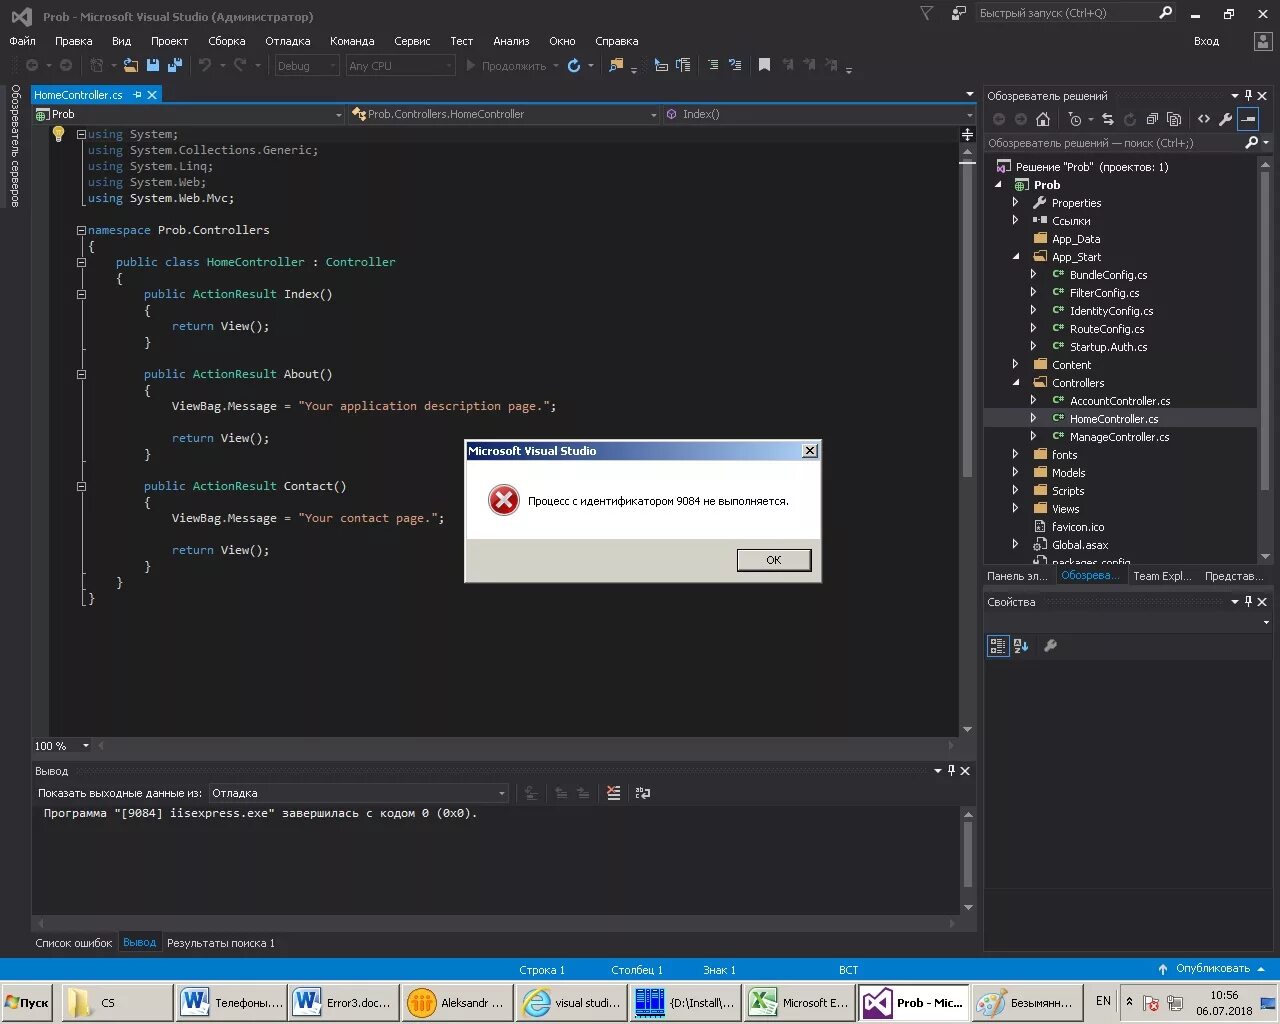
Task: Click Sync with Active Document arrows icon
Action: 1107,119
